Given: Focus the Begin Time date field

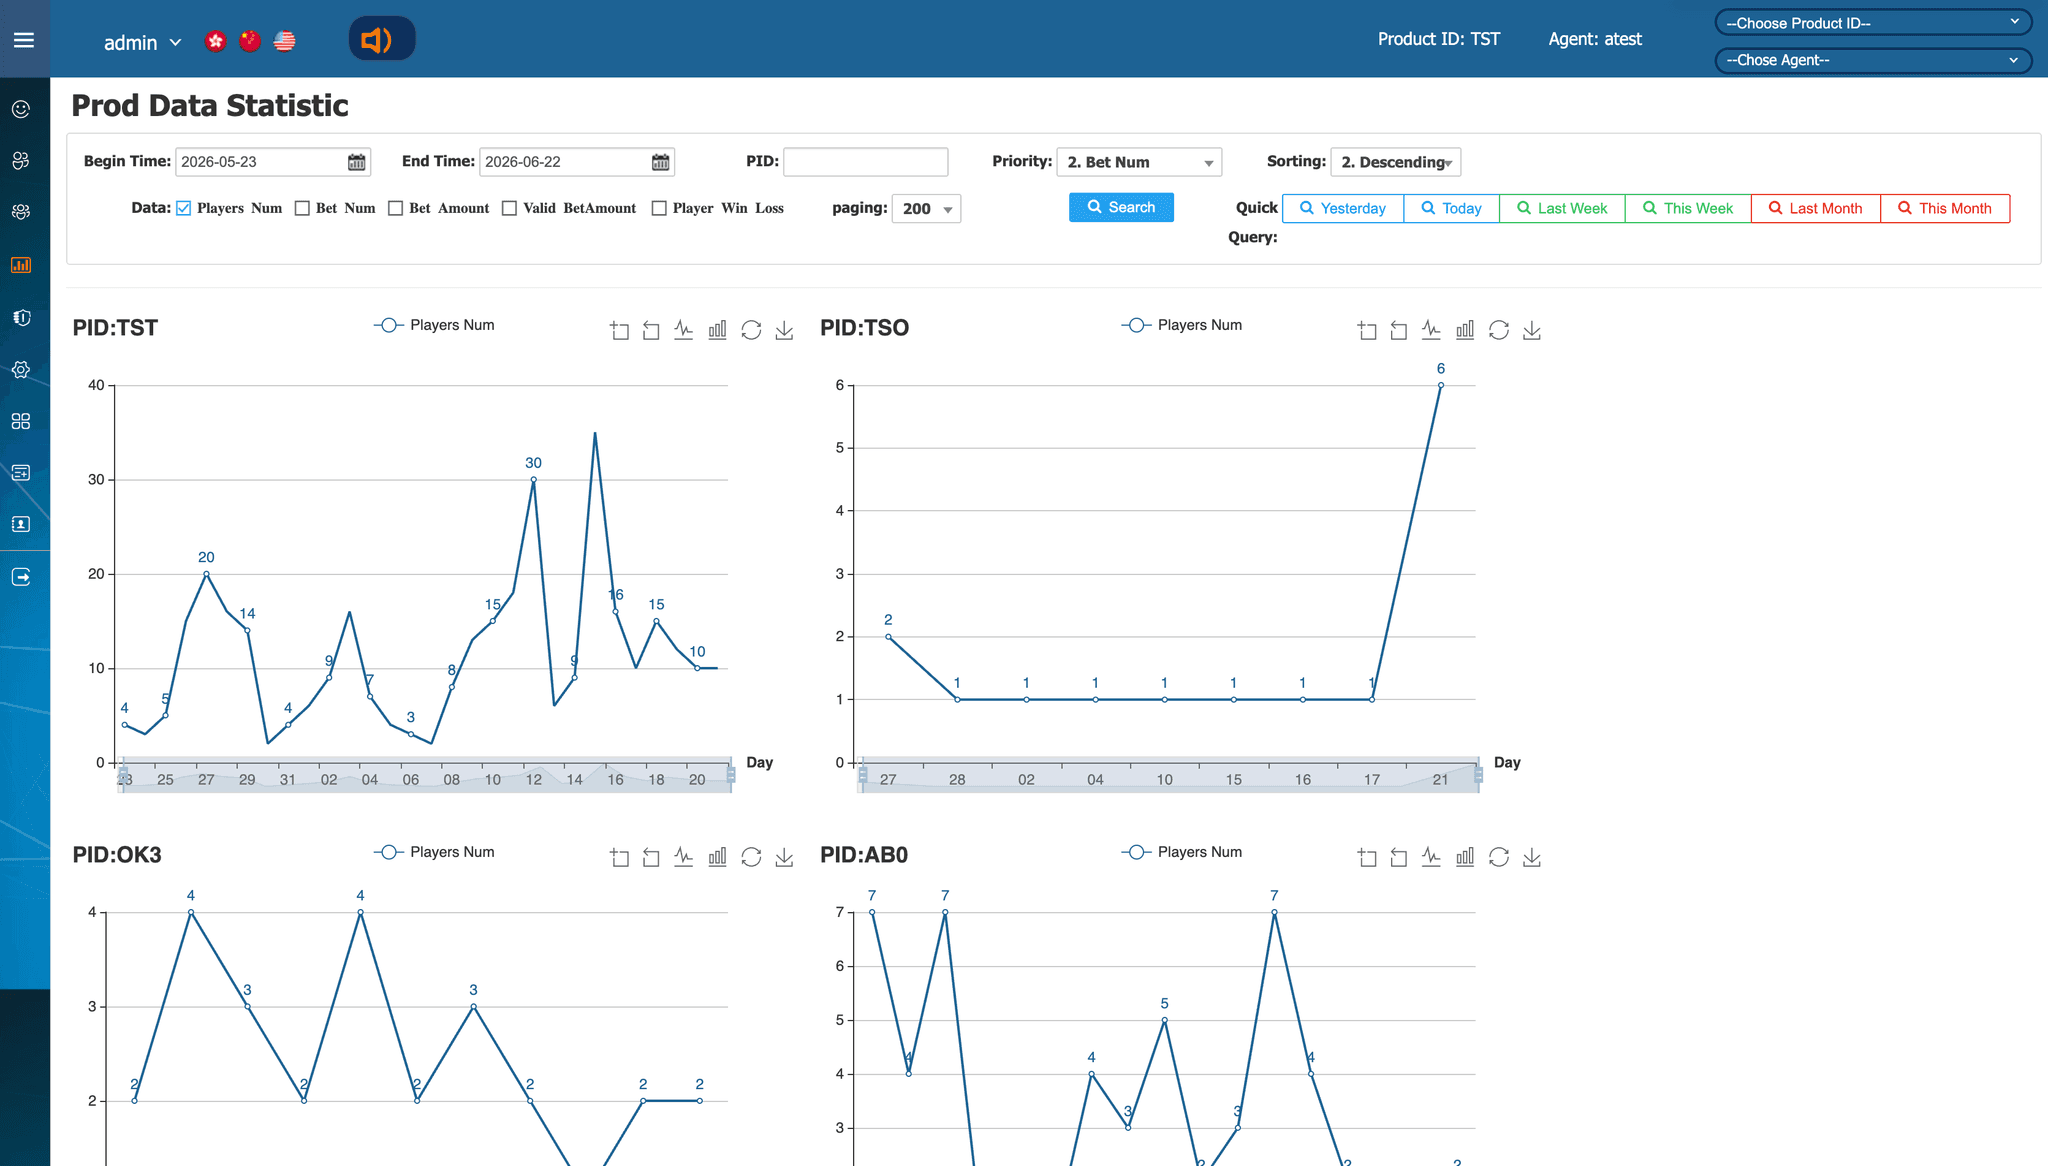Looking at the screenshot, I should coord(273,162).
